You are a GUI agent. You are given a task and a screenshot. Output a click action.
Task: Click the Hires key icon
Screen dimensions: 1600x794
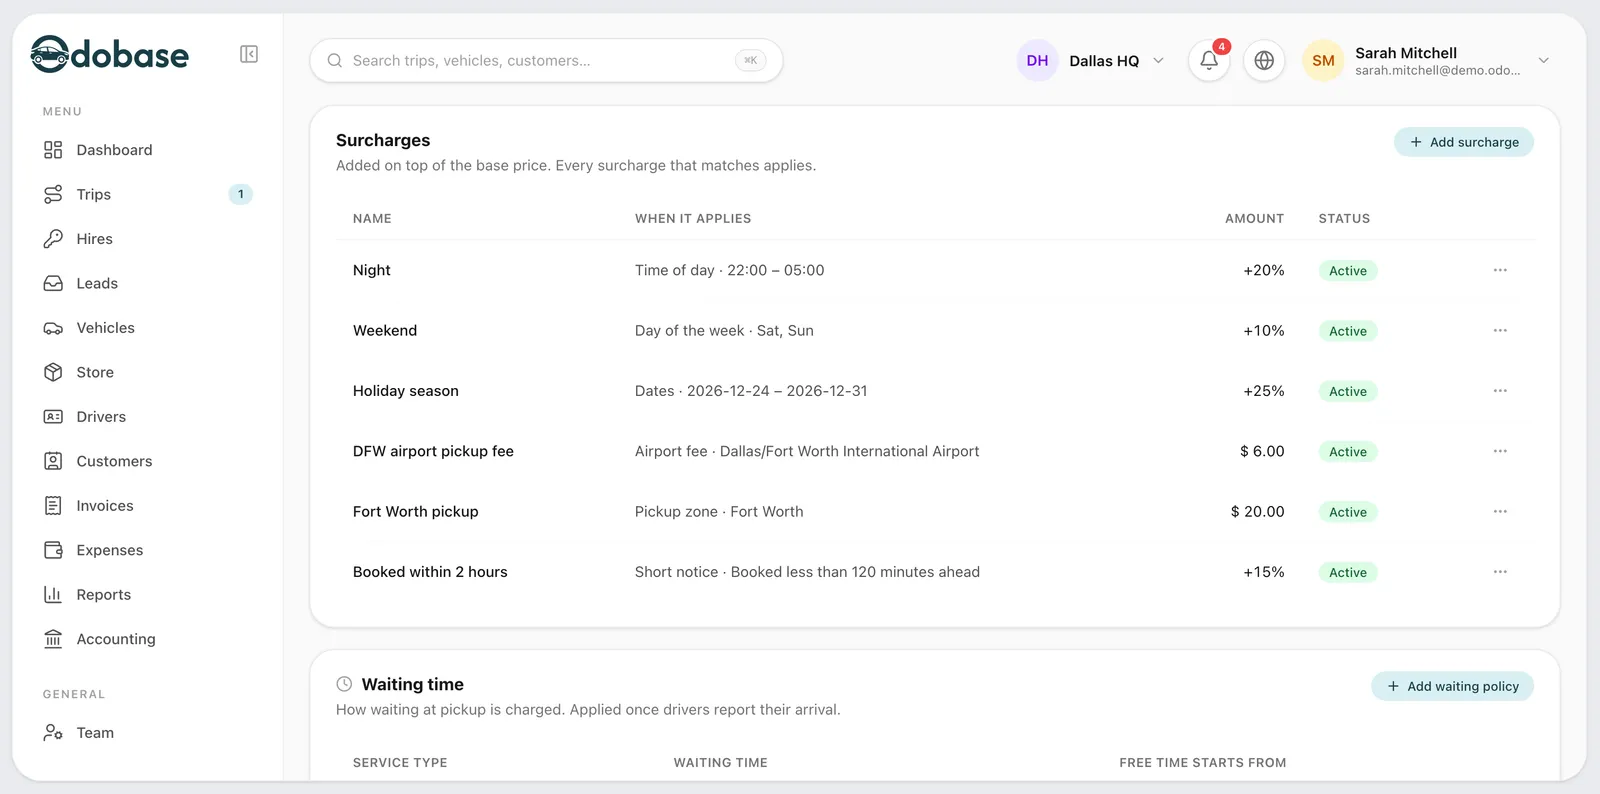[x=53, y=239]
